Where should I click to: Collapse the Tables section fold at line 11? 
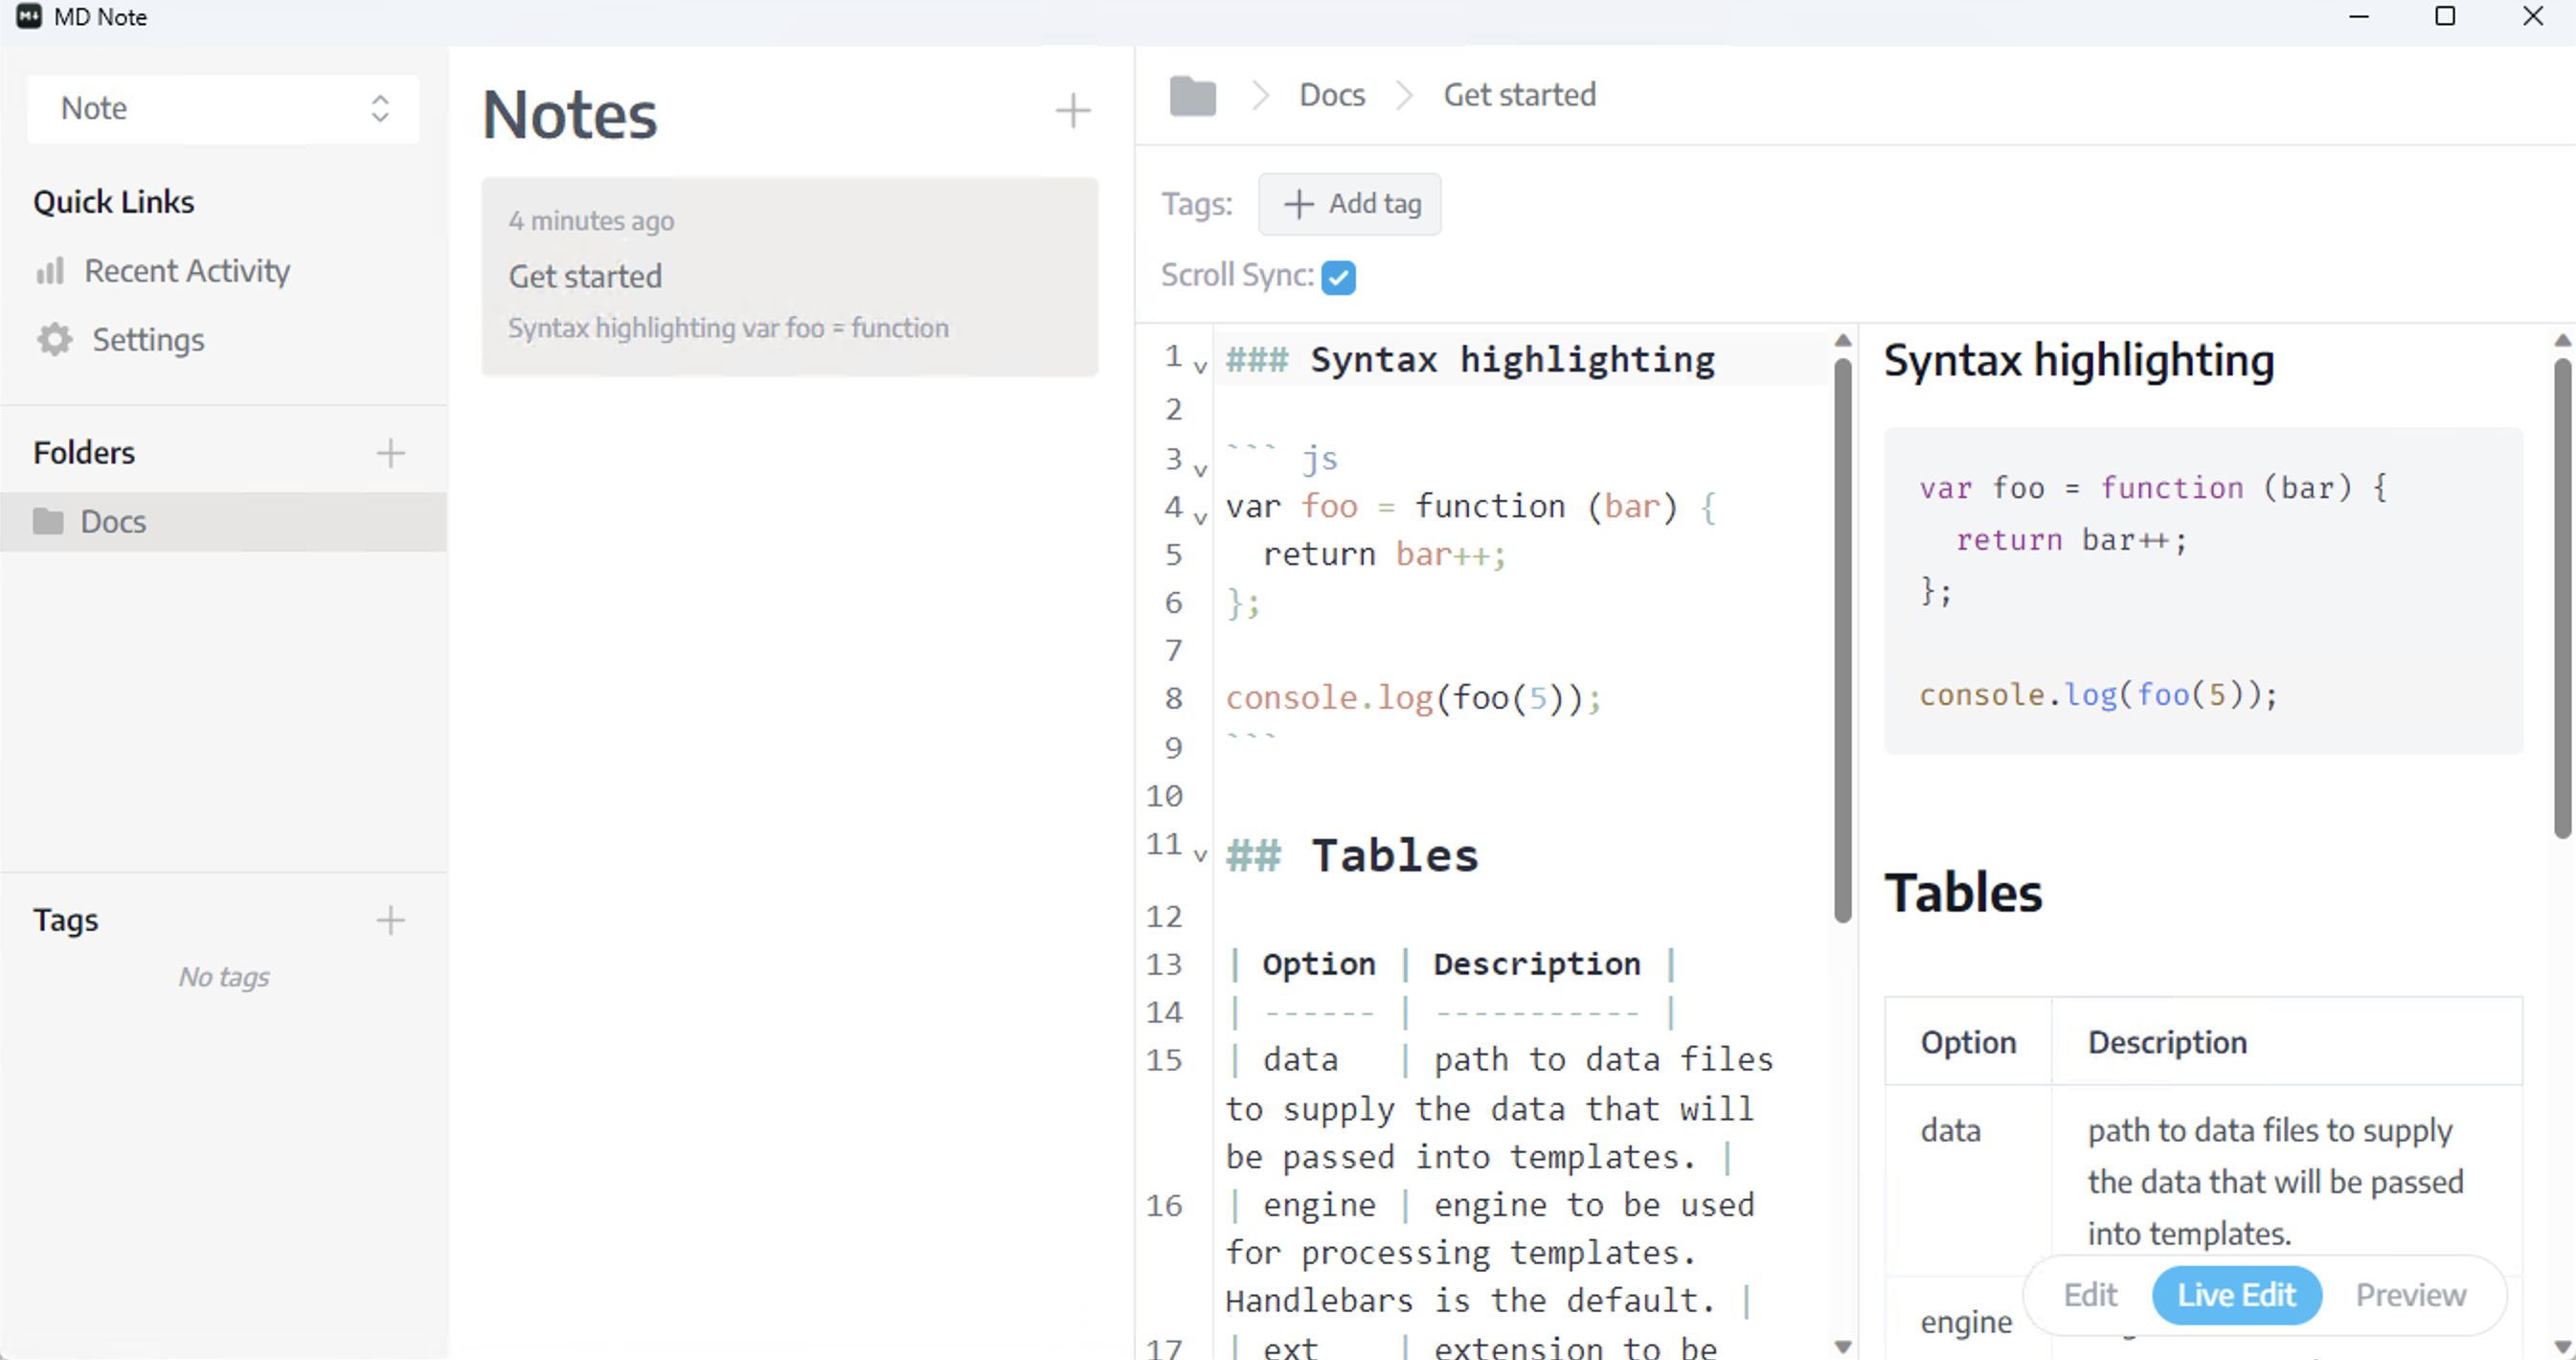[1200, 856]
